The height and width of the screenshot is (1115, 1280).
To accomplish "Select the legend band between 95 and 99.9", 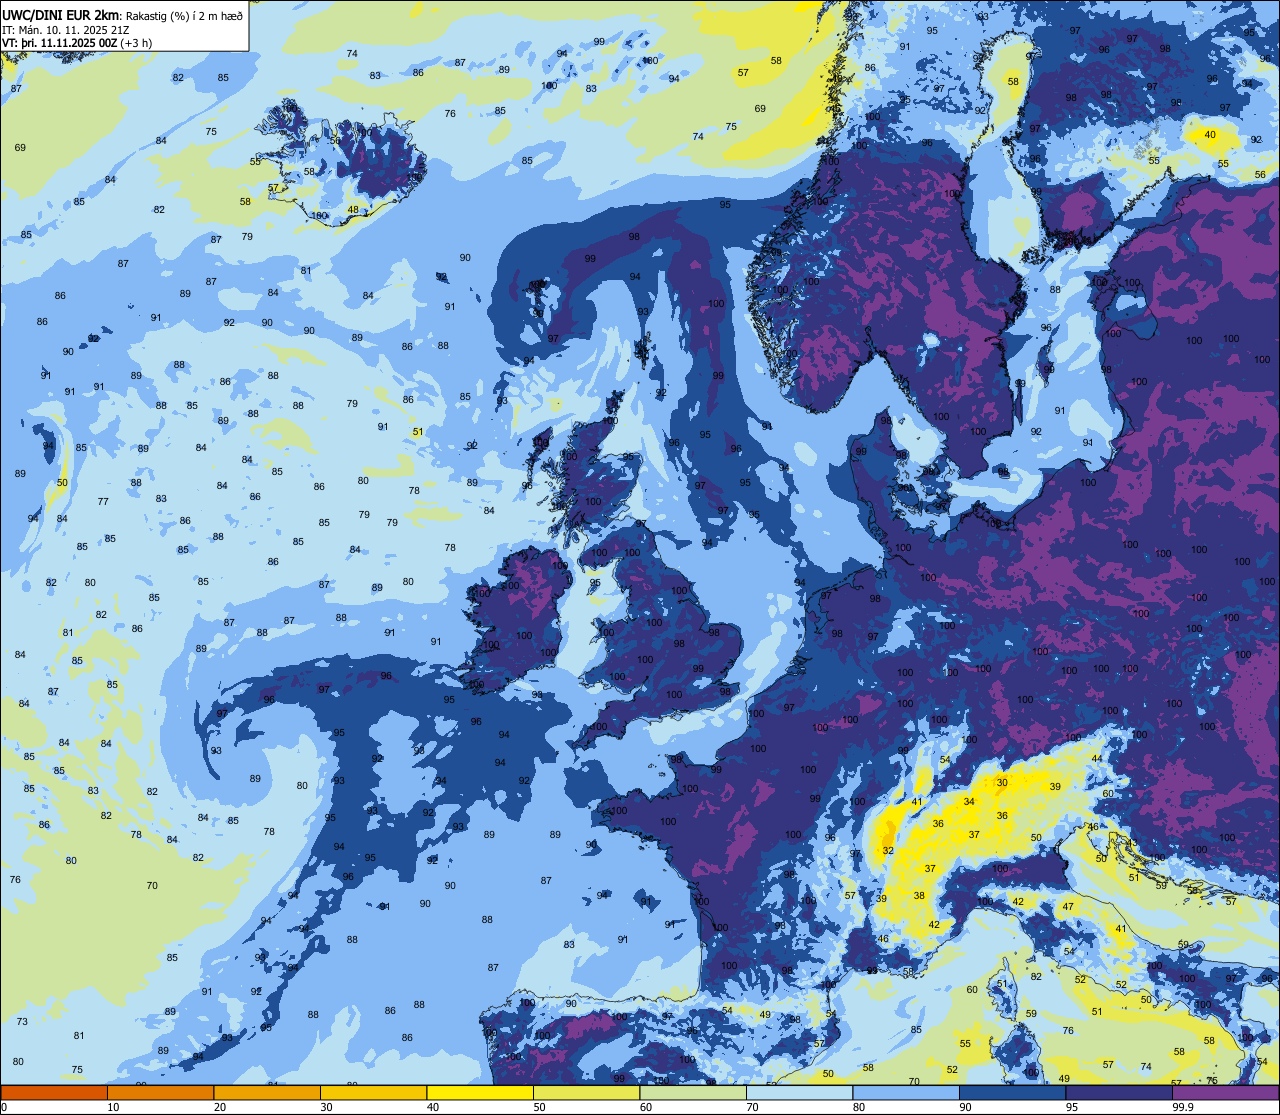I will click(x=1119, y=1092).
